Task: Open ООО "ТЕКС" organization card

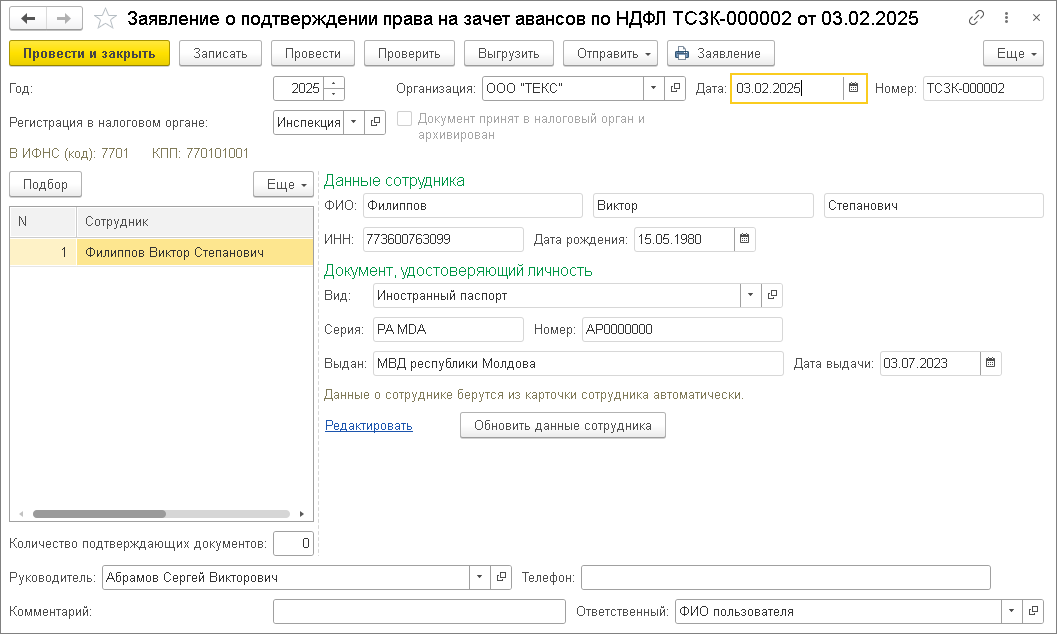Action: (675, 88)
